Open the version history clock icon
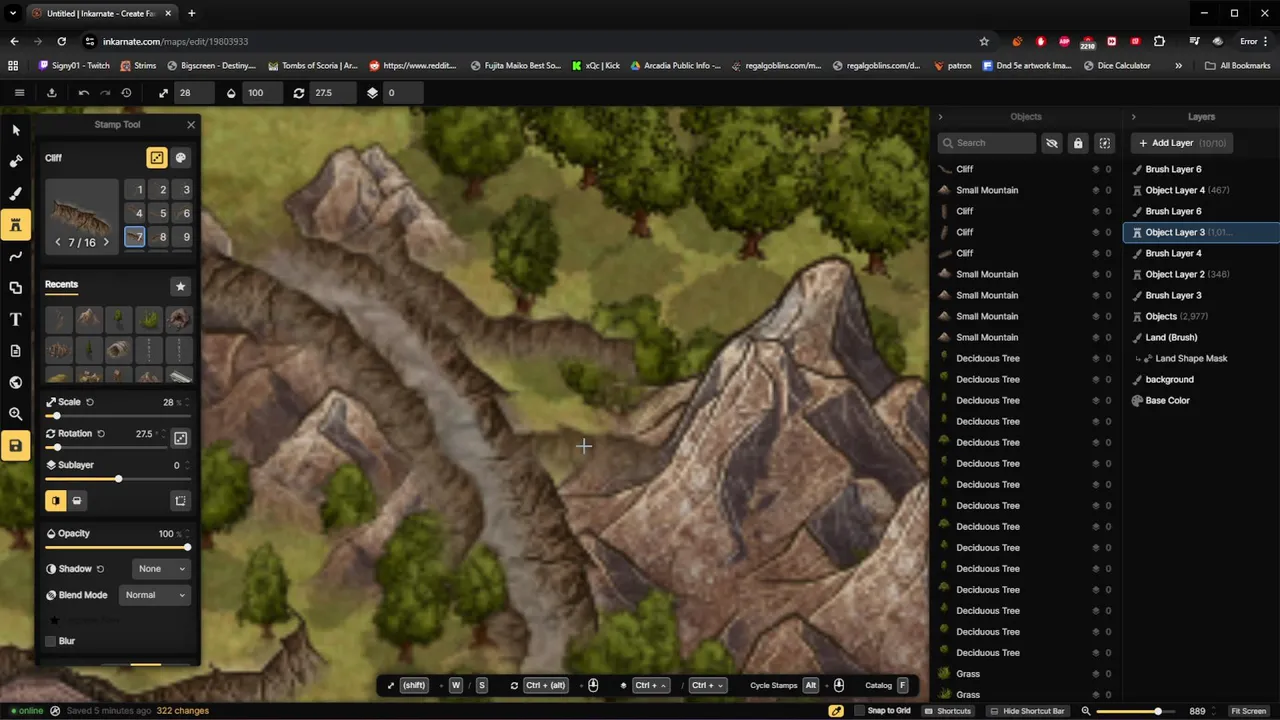 coord(126,92)
